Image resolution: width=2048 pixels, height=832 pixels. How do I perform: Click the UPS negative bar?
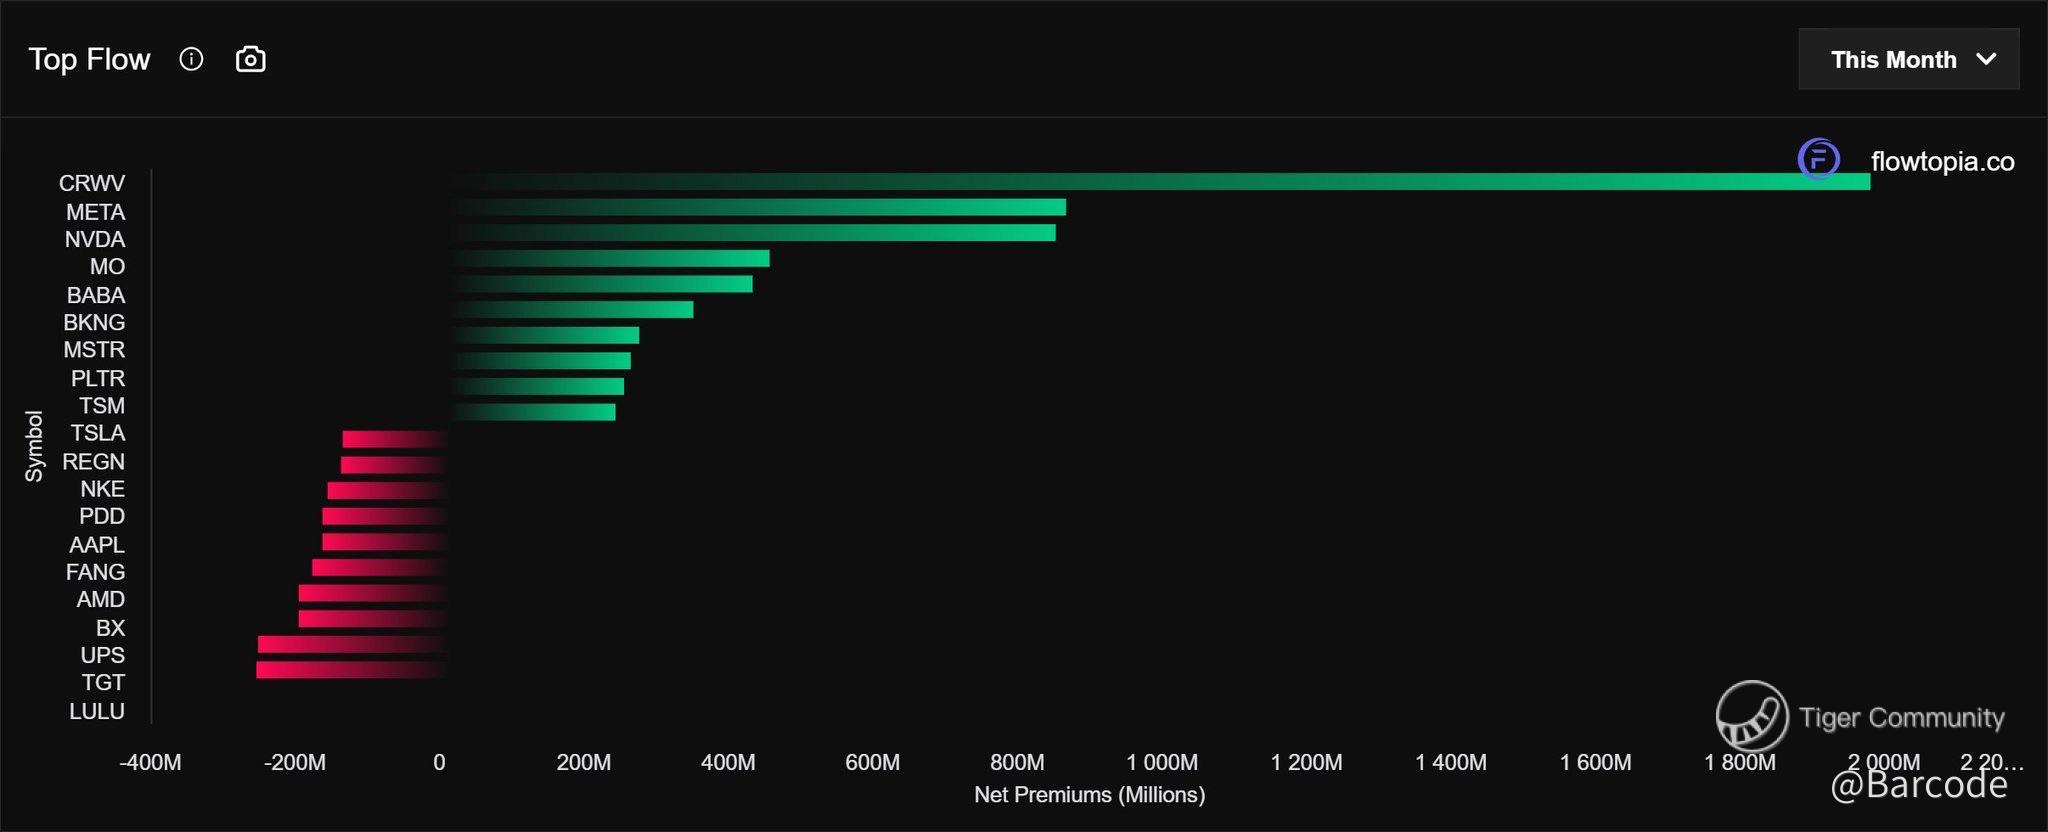click(x=352, y=644)
